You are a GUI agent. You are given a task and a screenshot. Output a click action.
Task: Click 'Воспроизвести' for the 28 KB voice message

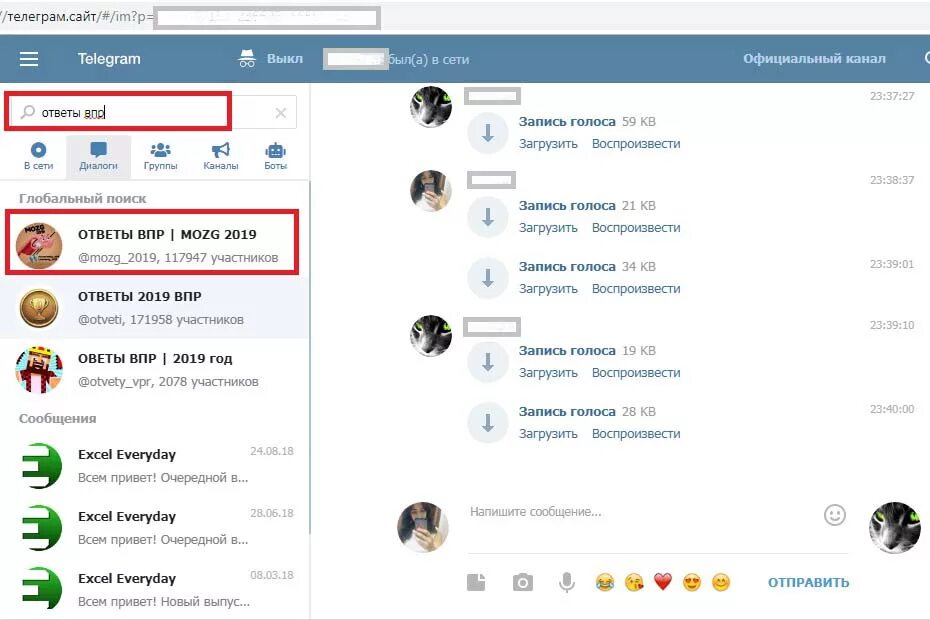[x=636, y=434]
